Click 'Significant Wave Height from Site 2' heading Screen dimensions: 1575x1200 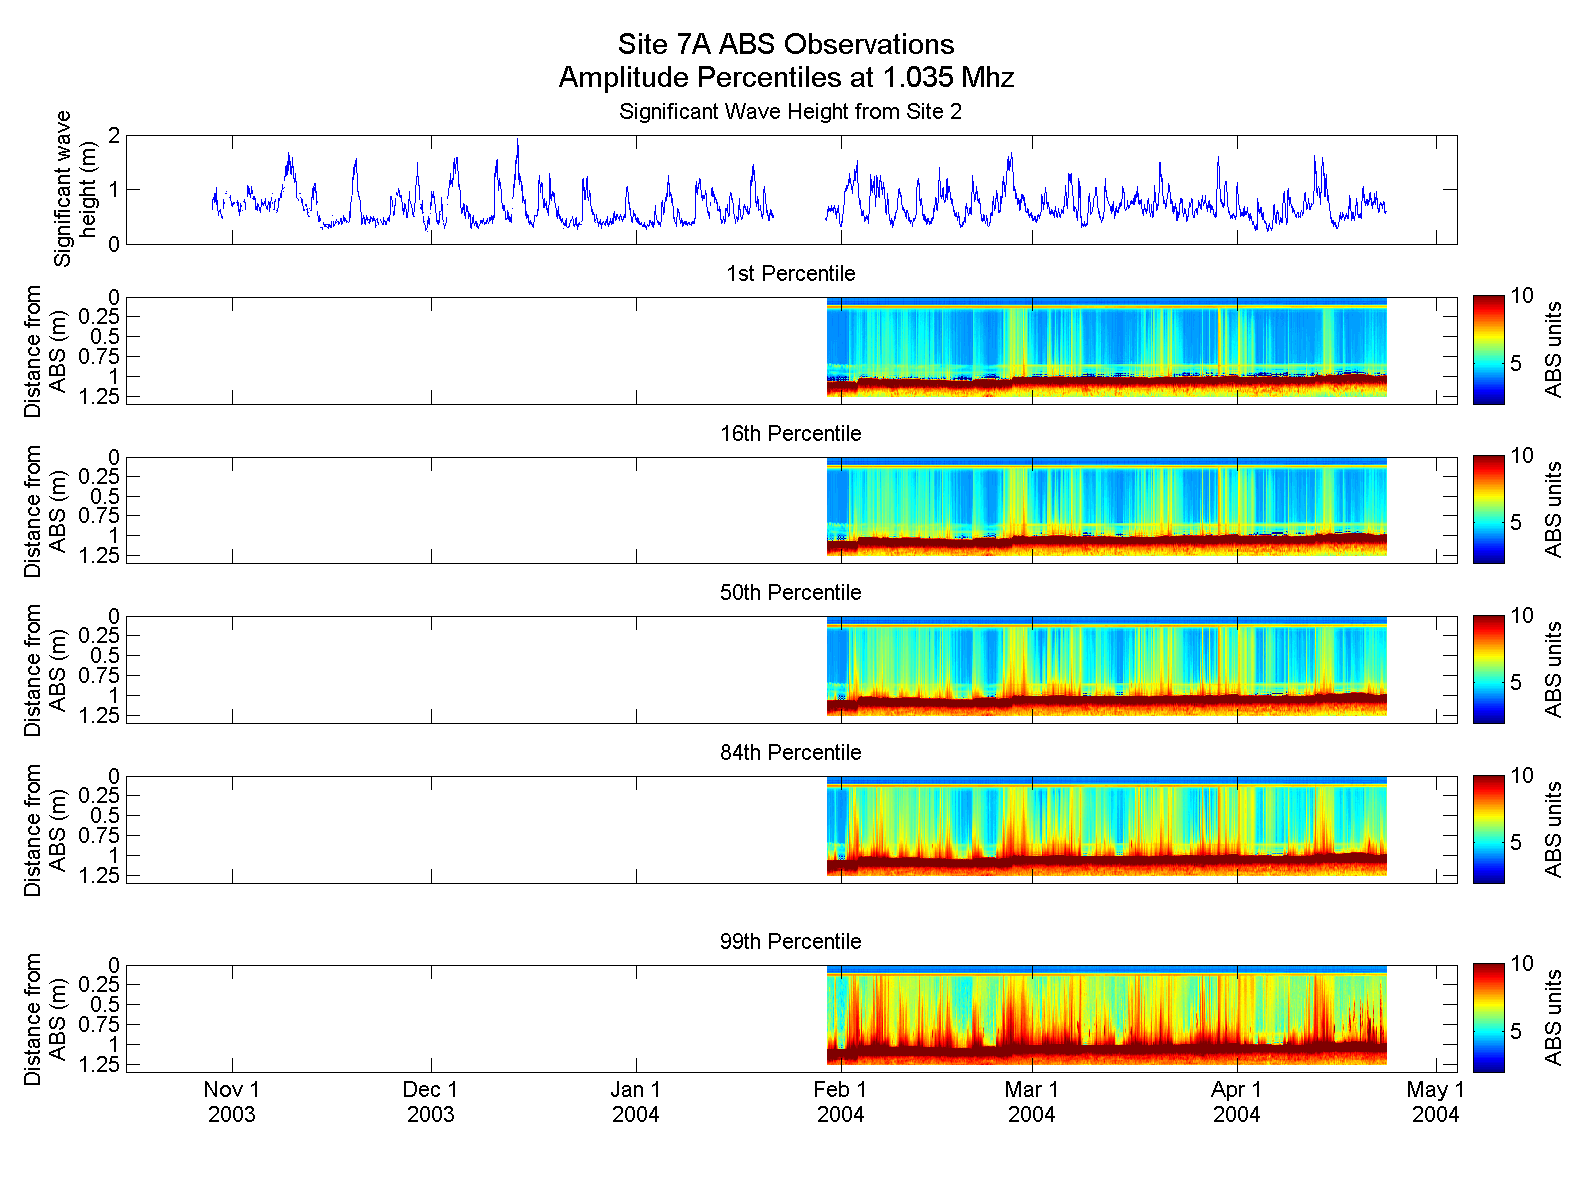tap(790, 111)
